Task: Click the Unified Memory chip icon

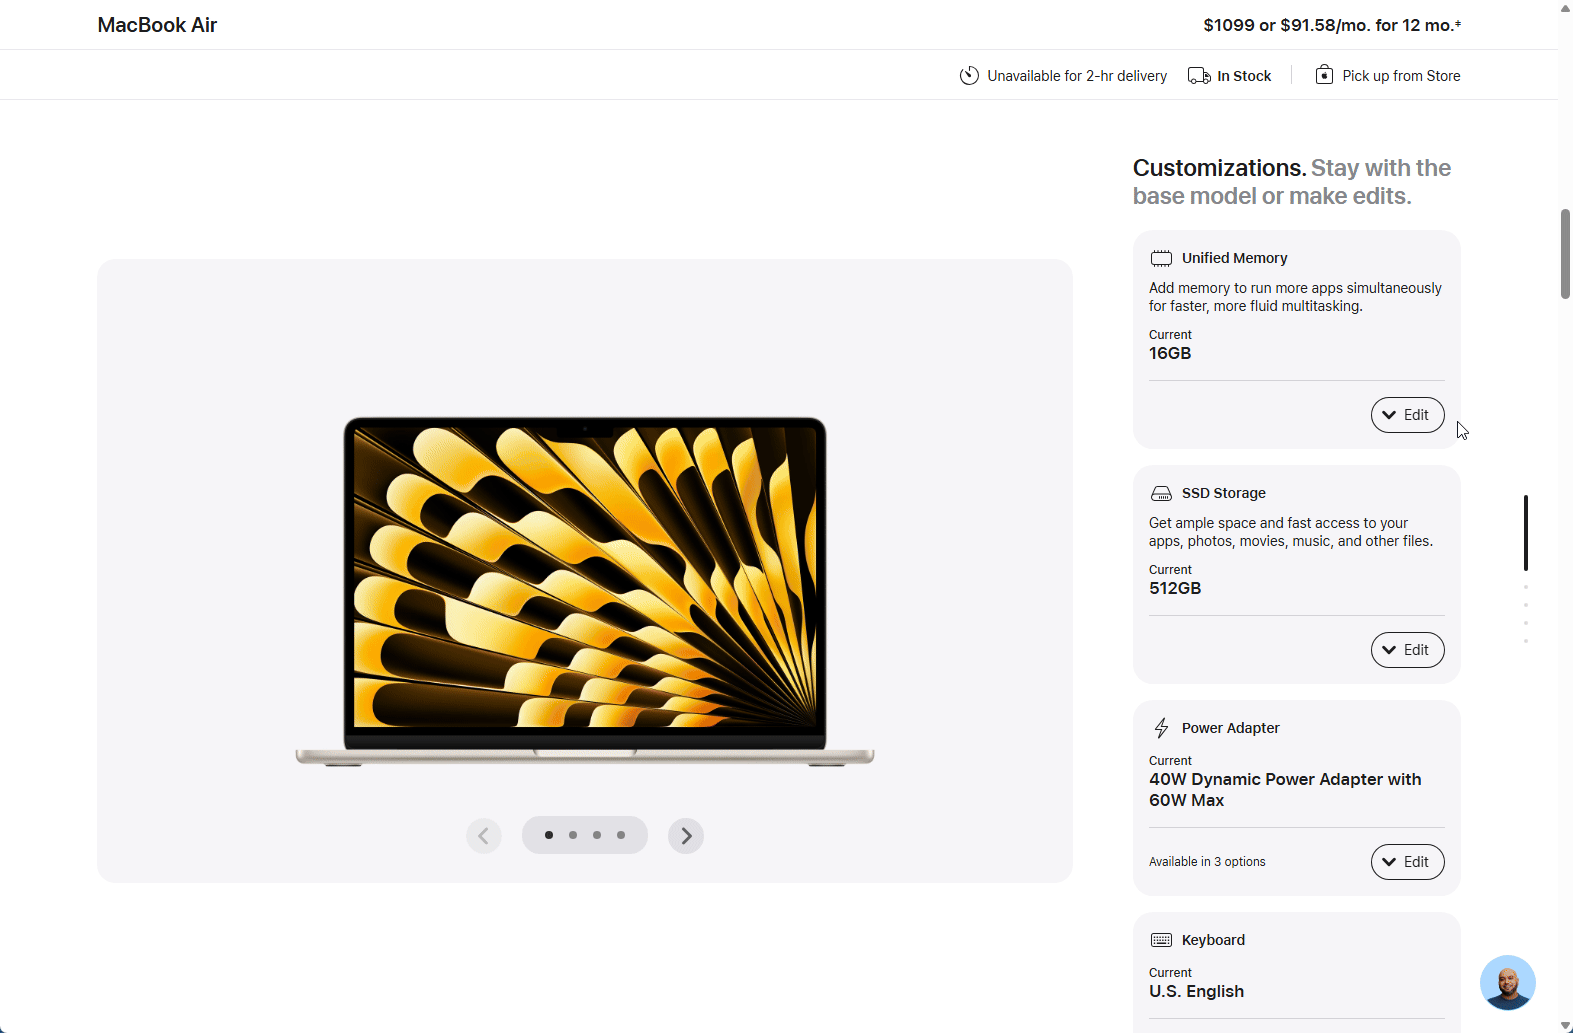Action: click(1161, 258)
